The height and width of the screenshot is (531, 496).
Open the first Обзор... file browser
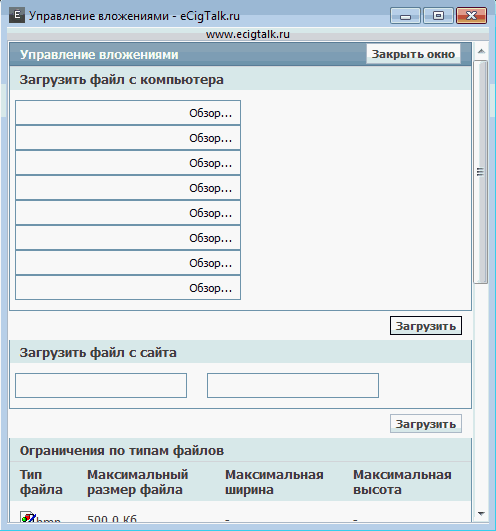click(210, 113)
